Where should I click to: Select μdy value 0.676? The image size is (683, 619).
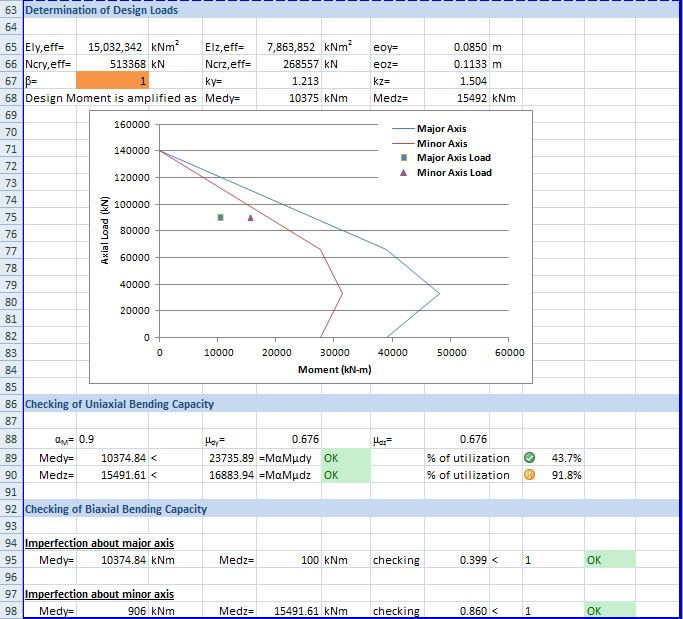[x=289, y=439]
